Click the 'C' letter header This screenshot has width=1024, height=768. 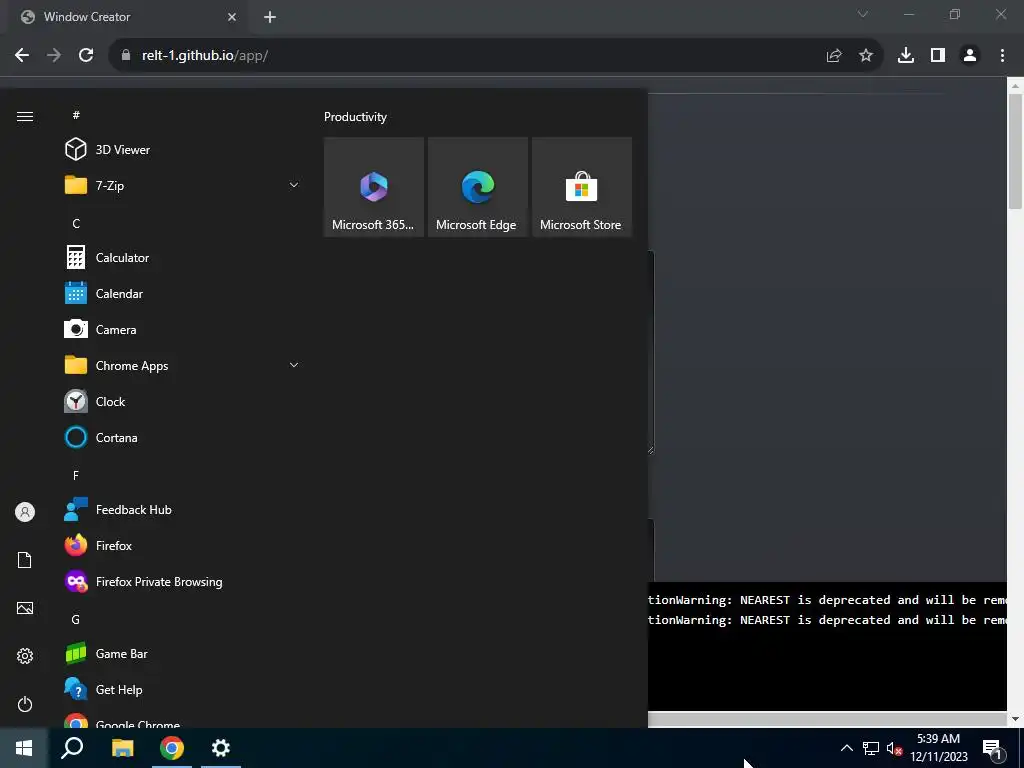[76, 223]
